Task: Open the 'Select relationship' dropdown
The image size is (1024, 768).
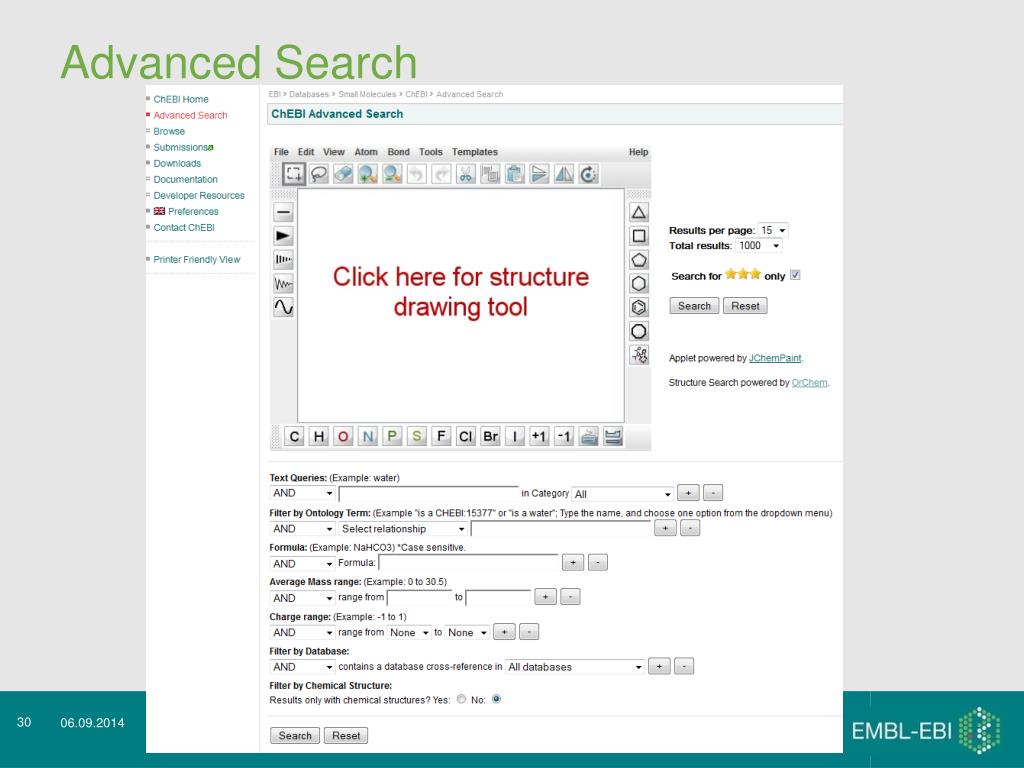Action: [x=403, y=529]
